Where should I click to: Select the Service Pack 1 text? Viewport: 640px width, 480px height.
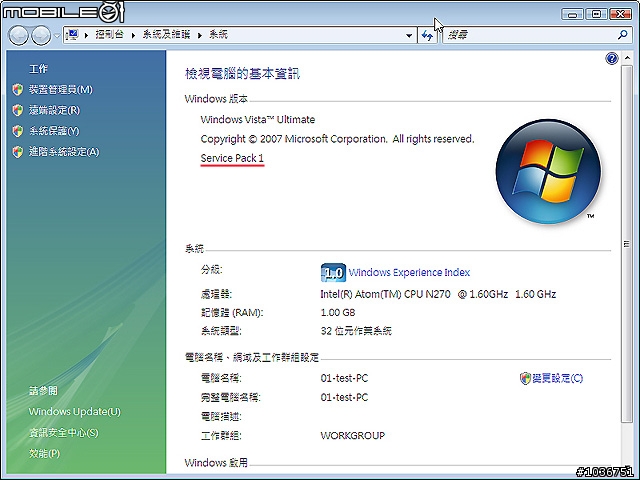click(x=232, y=158)
